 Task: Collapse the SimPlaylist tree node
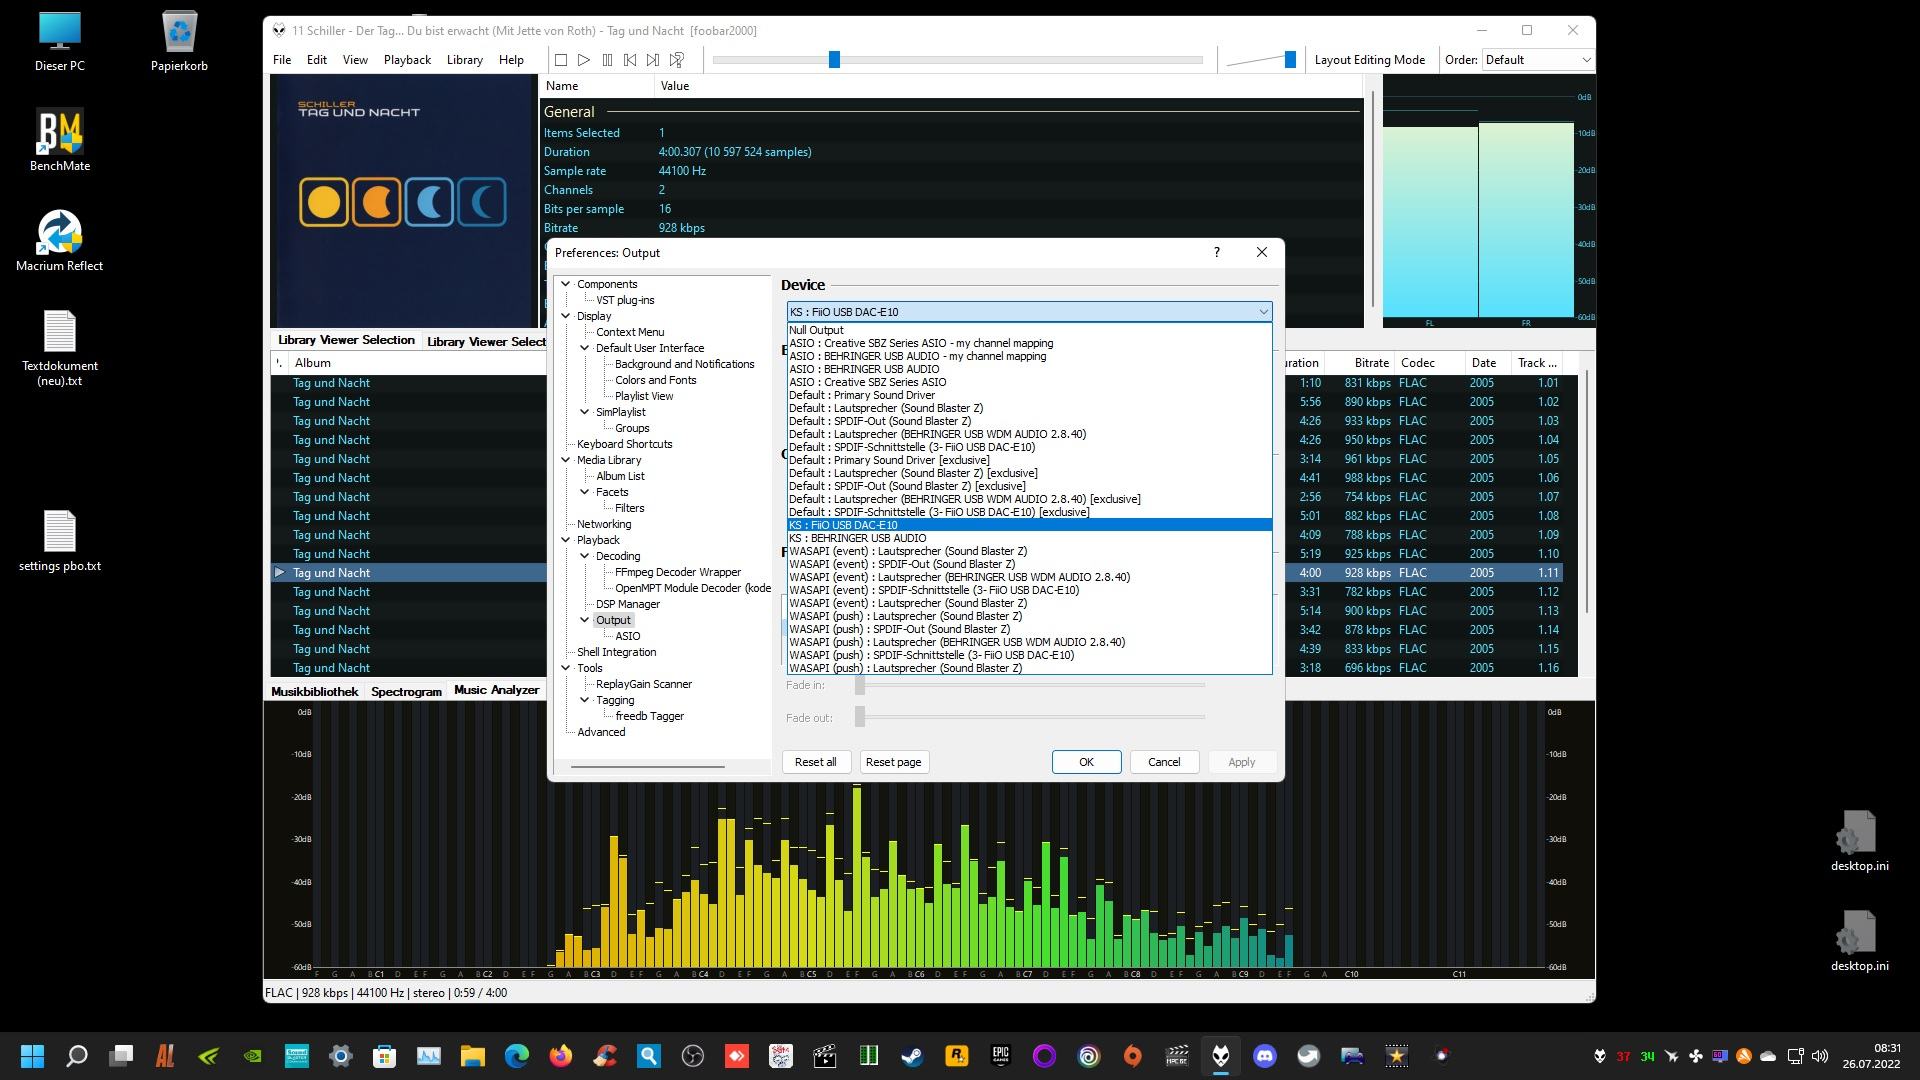585,412
